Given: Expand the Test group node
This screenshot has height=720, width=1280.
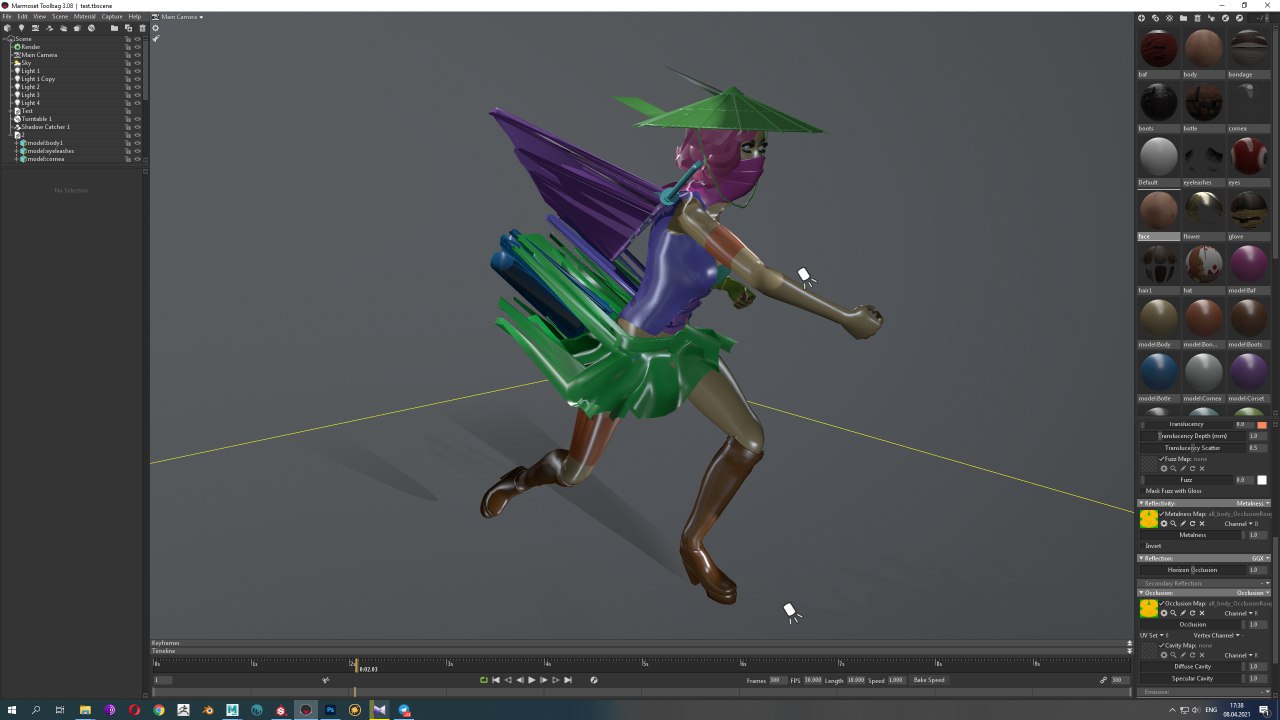Looking at the screenshot, I should (x=10, y=111).
